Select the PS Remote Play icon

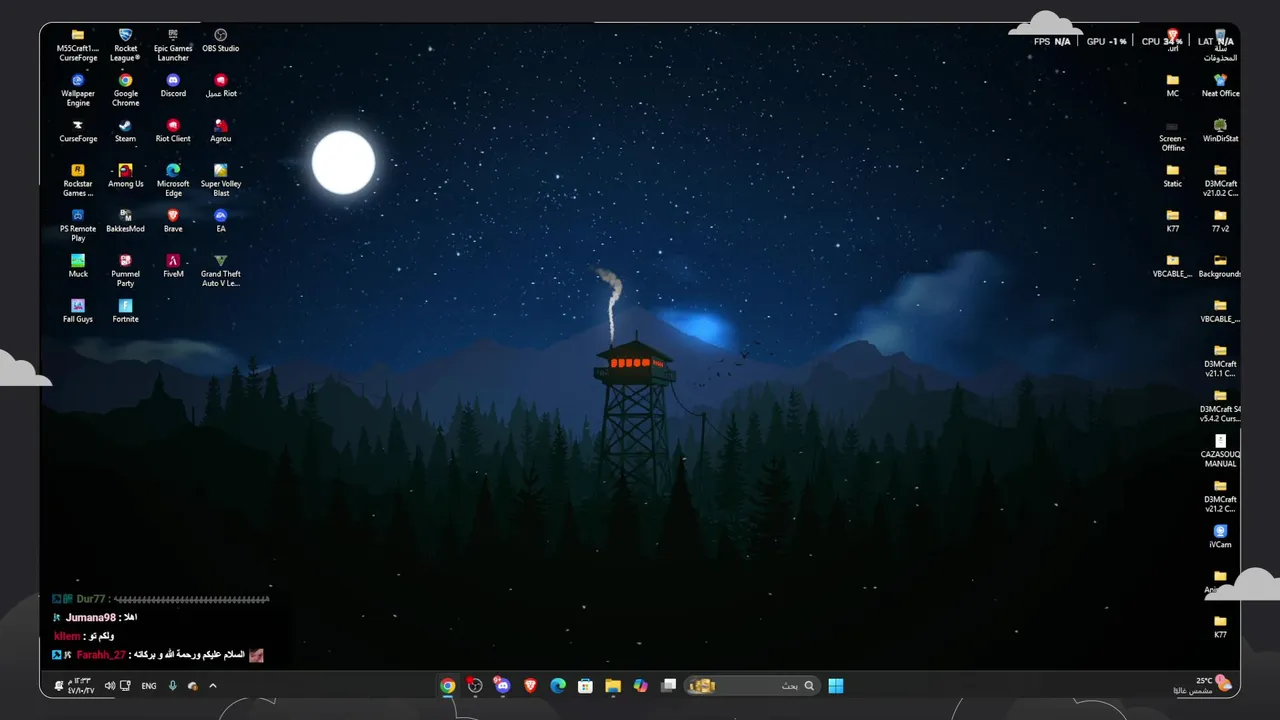[78, 225]
